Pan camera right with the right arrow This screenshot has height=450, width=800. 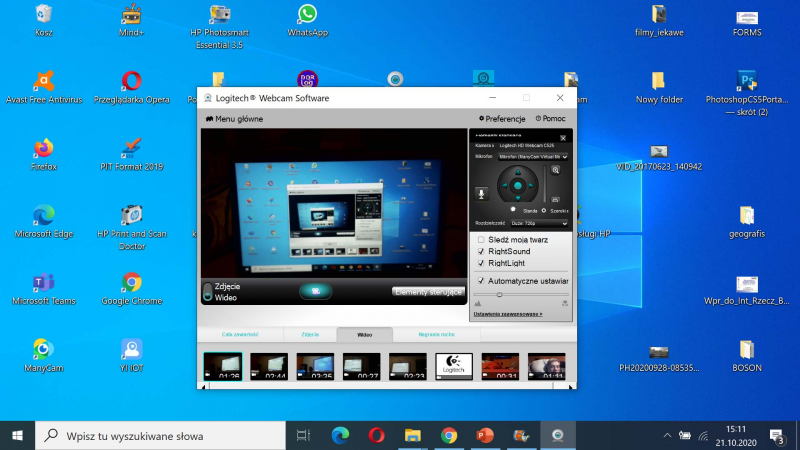pyautogui.click(x=531, y=185)
